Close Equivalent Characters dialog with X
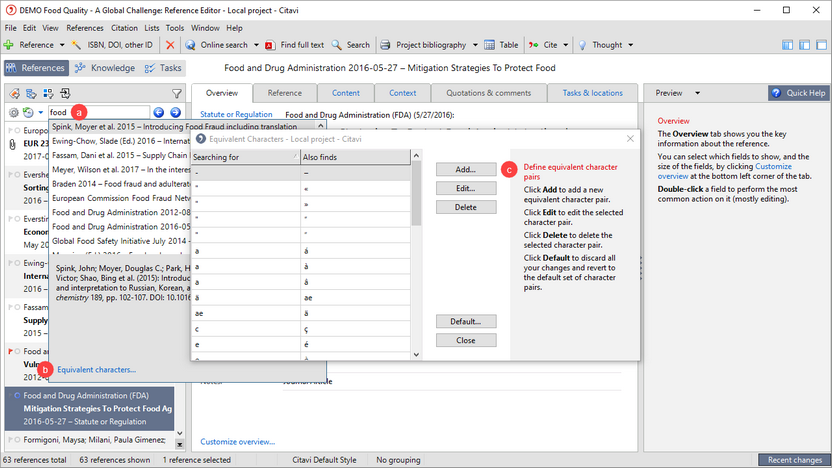The width and height of the screenshot is (832, 468). click(630, 138)
